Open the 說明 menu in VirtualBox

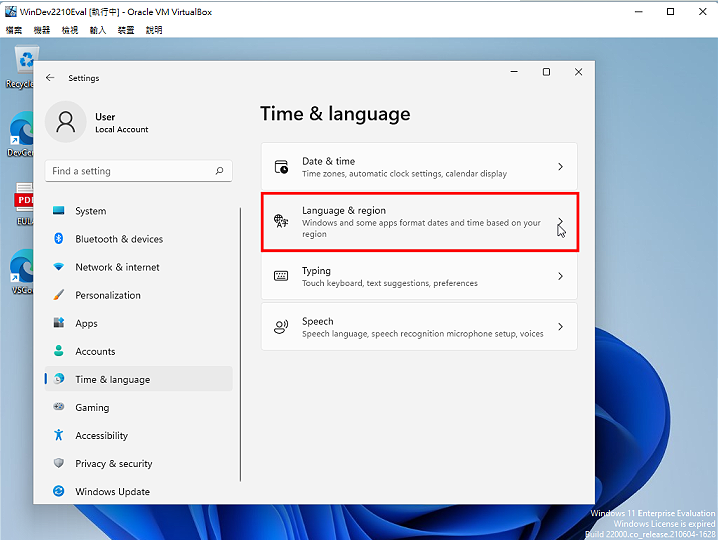click(154, 30)
